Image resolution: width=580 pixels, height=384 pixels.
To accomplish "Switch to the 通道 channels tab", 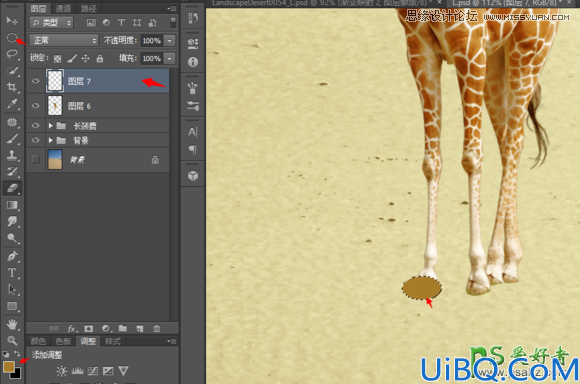I will pos(63,8).
